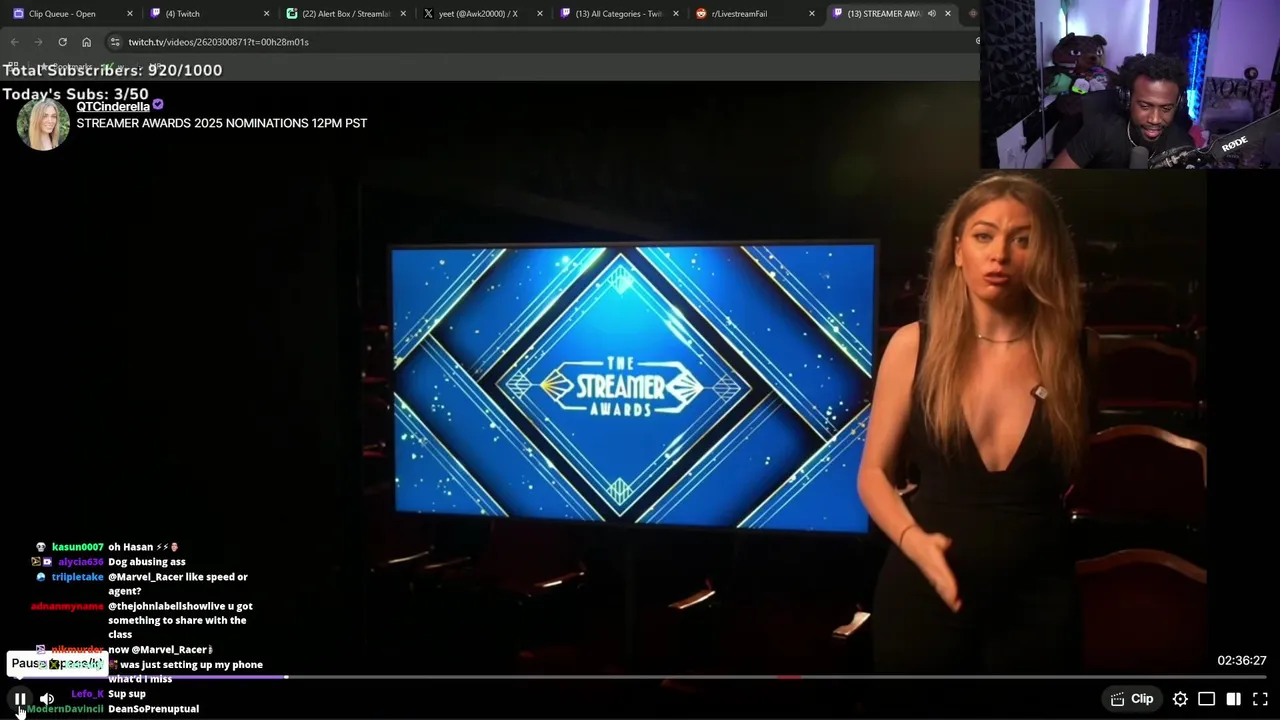This screenshot has width=1280, height=720.
Task: Open the All Categories Twitch tab
Action: pos(618,14)
